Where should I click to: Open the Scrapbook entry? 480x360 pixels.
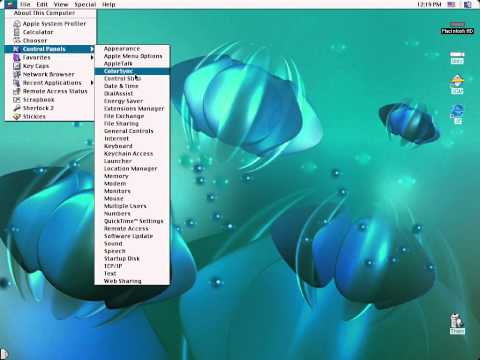(x=50, y=100)
